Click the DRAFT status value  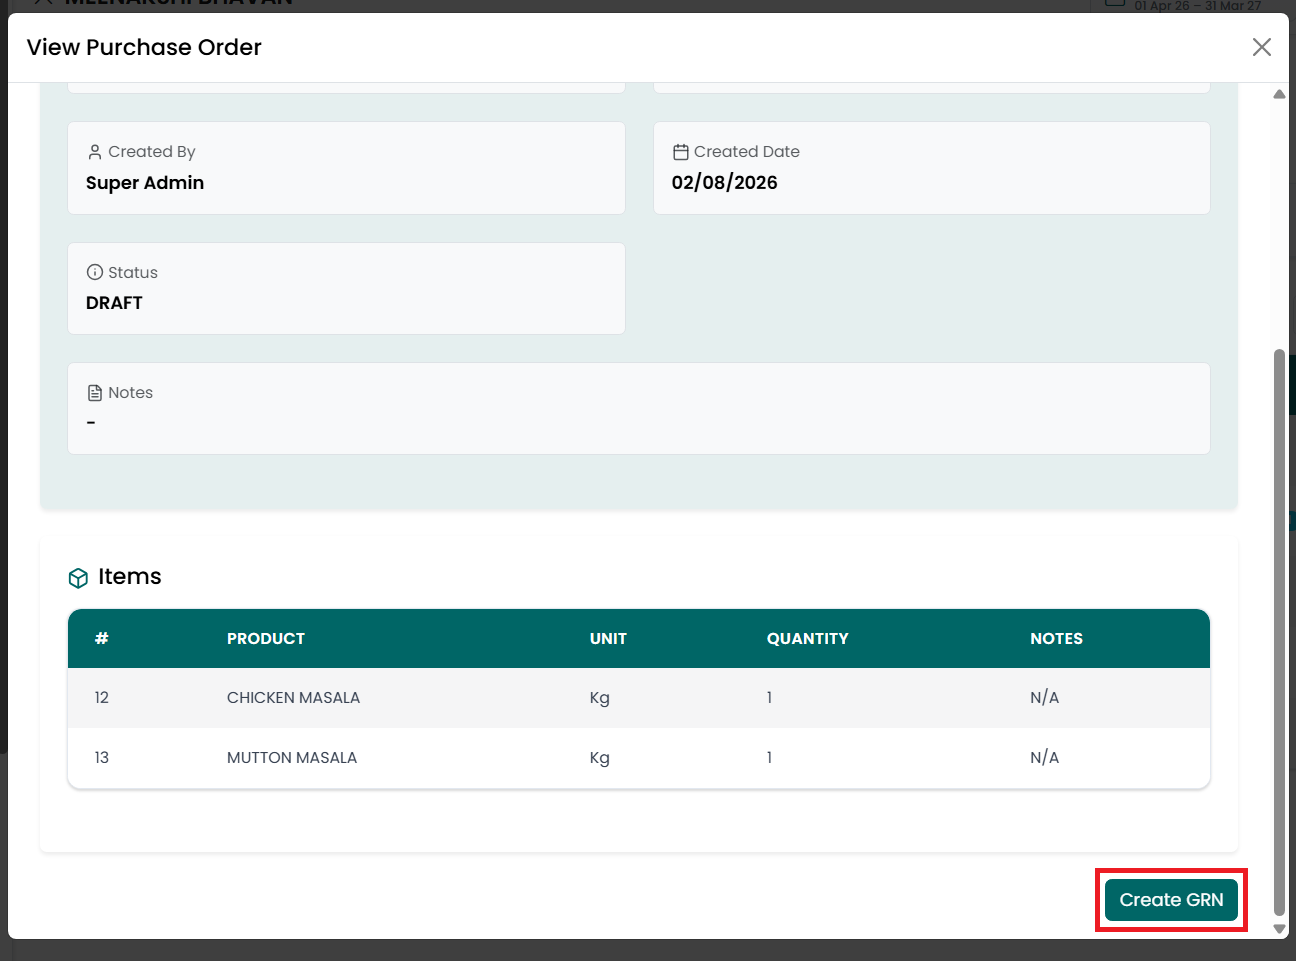[114, 303]
